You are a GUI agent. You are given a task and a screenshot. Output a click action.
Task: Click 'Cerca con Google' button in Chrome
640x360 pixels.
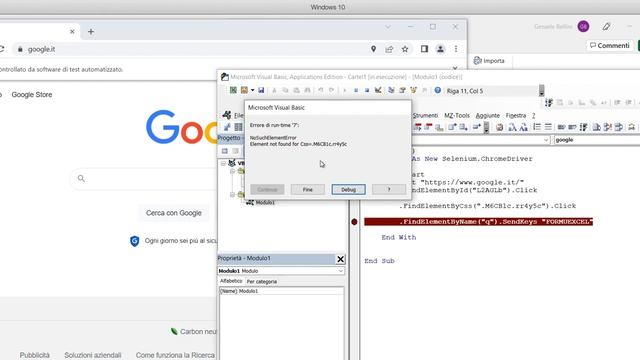tap(174, 213)
